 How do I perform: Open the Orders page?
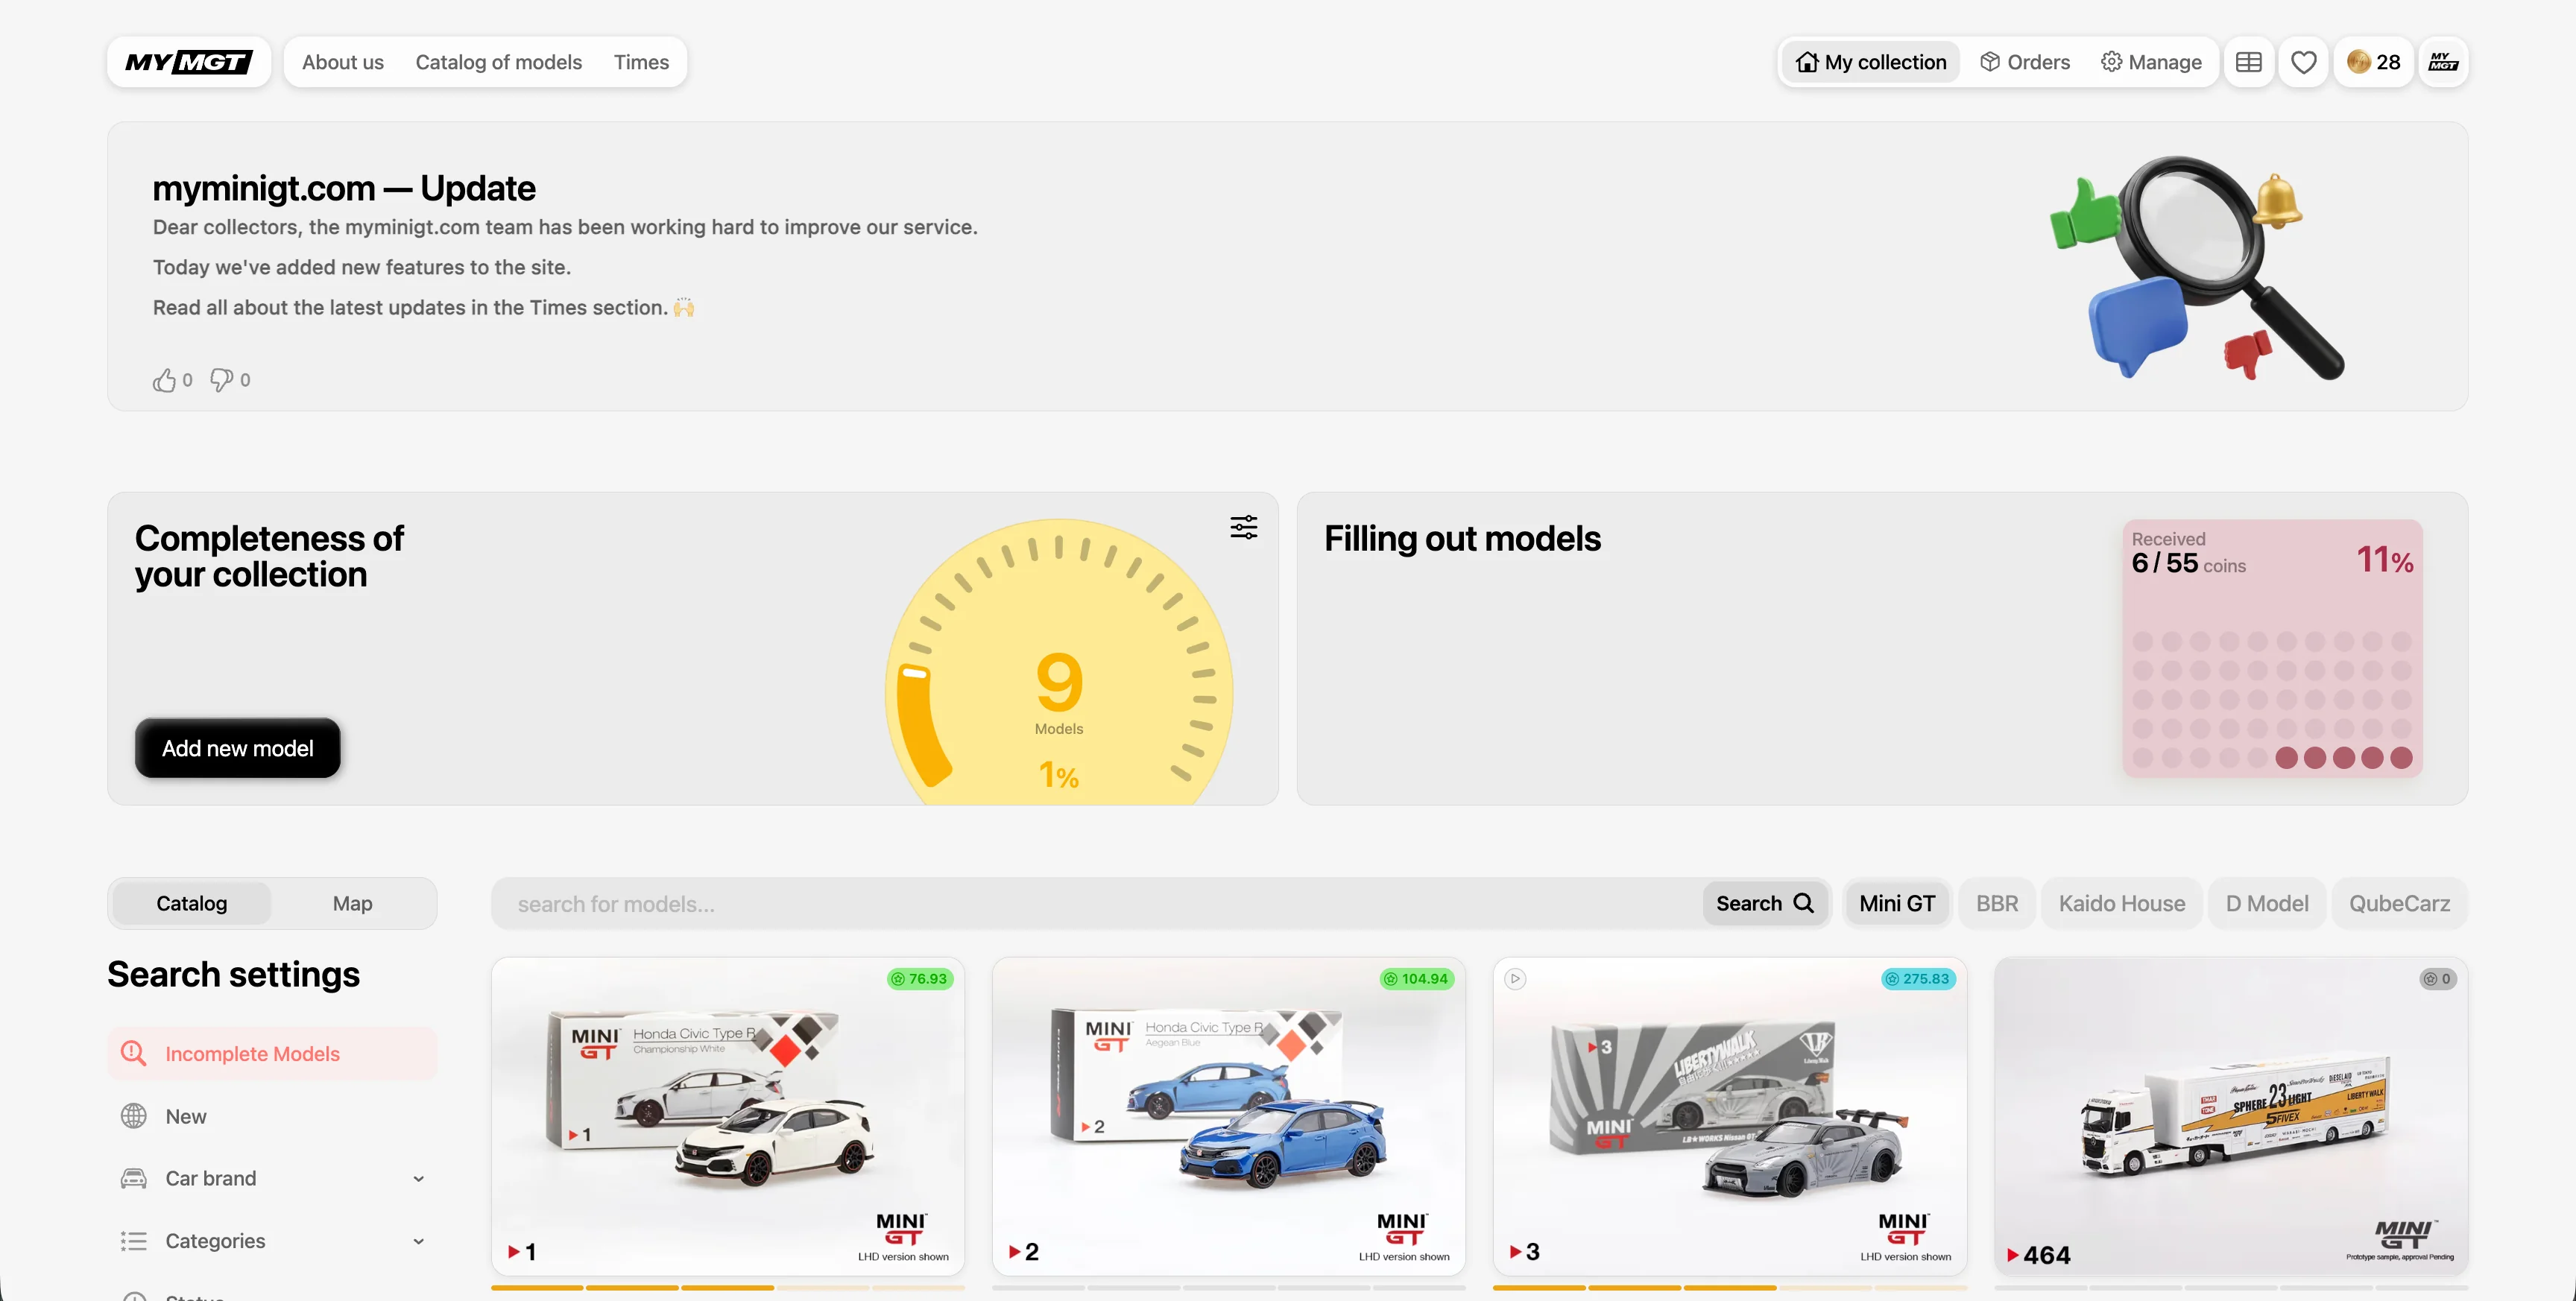(x=2025, y=62)
